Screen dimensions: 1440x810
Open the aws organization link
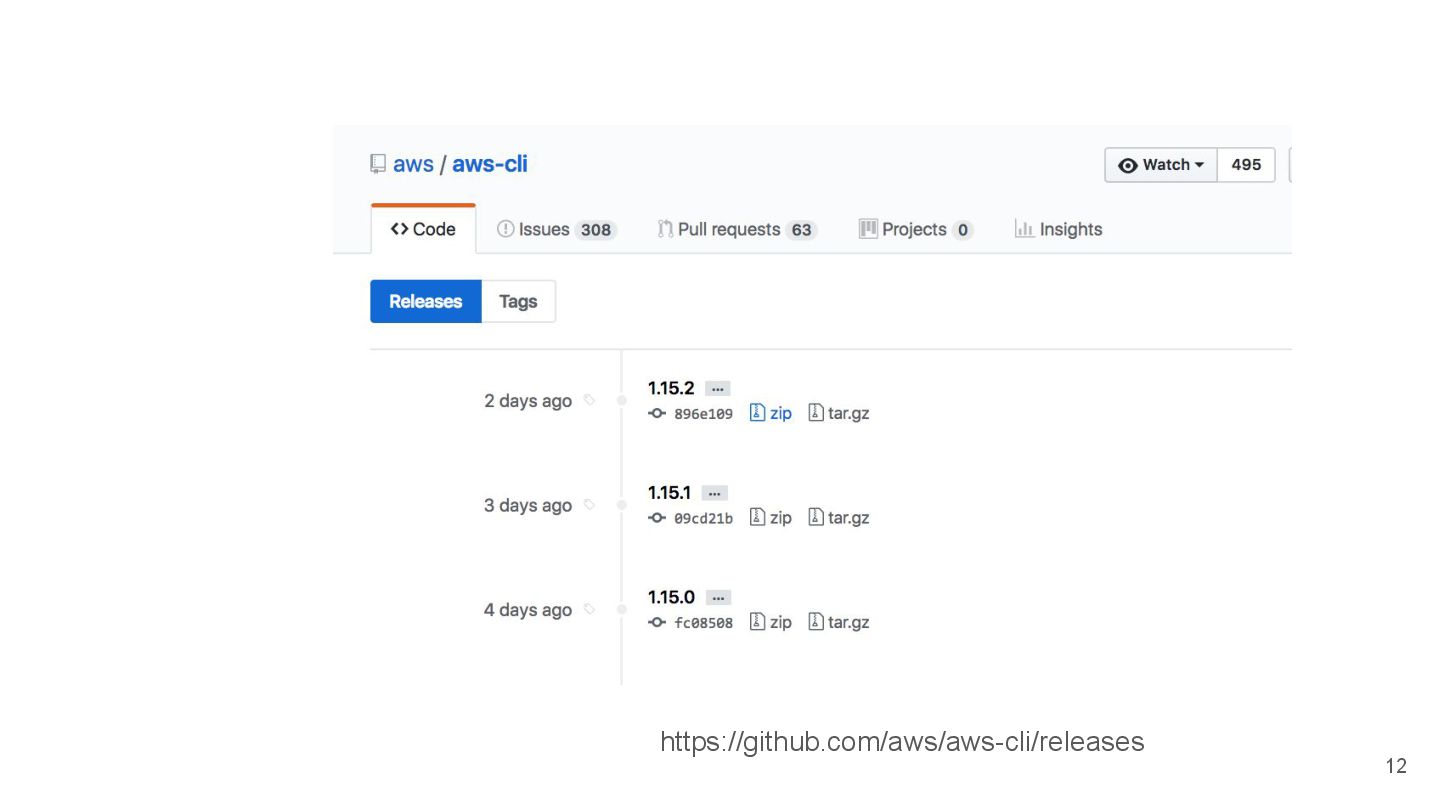[413, 165]
